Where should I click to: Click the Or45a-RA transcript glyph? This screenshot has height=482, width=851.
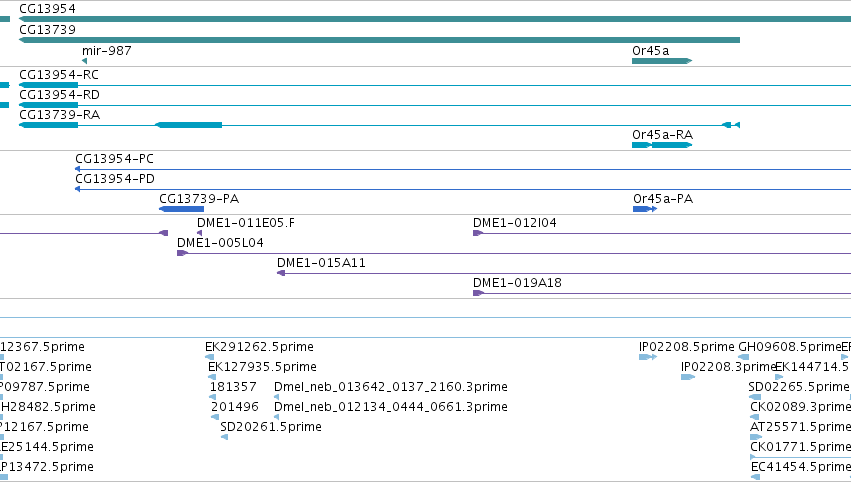coord(662,145)
